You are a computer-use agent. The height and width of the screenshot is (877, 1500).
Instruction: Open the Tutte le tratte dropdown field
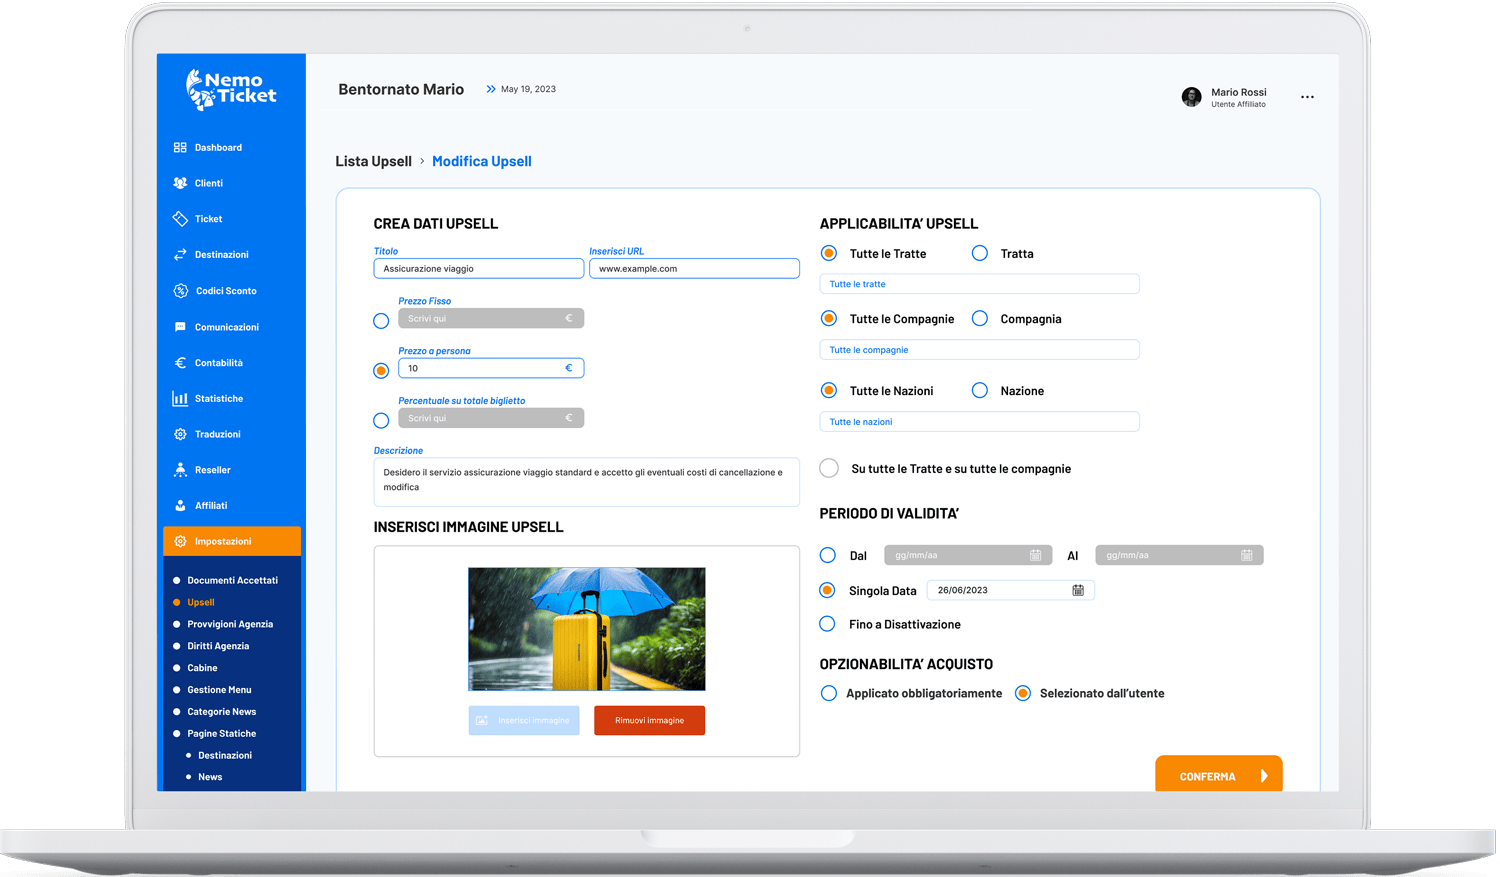978,284
